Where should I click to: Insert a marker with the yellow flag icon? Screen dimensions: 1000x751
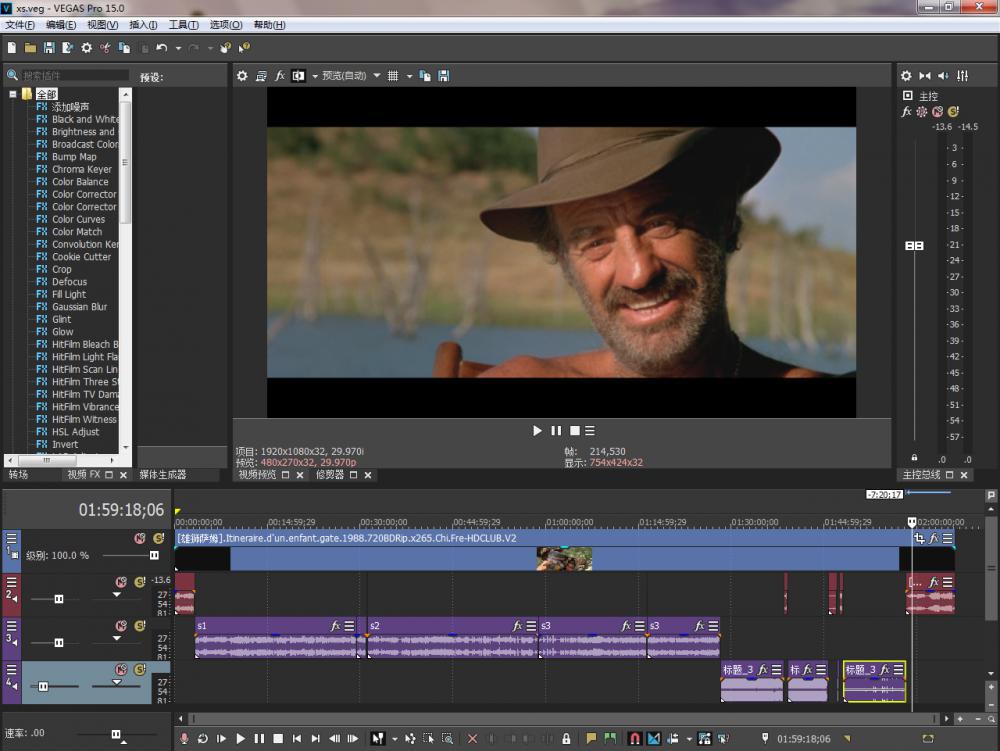pyautogui.click(x=591, y=738)
